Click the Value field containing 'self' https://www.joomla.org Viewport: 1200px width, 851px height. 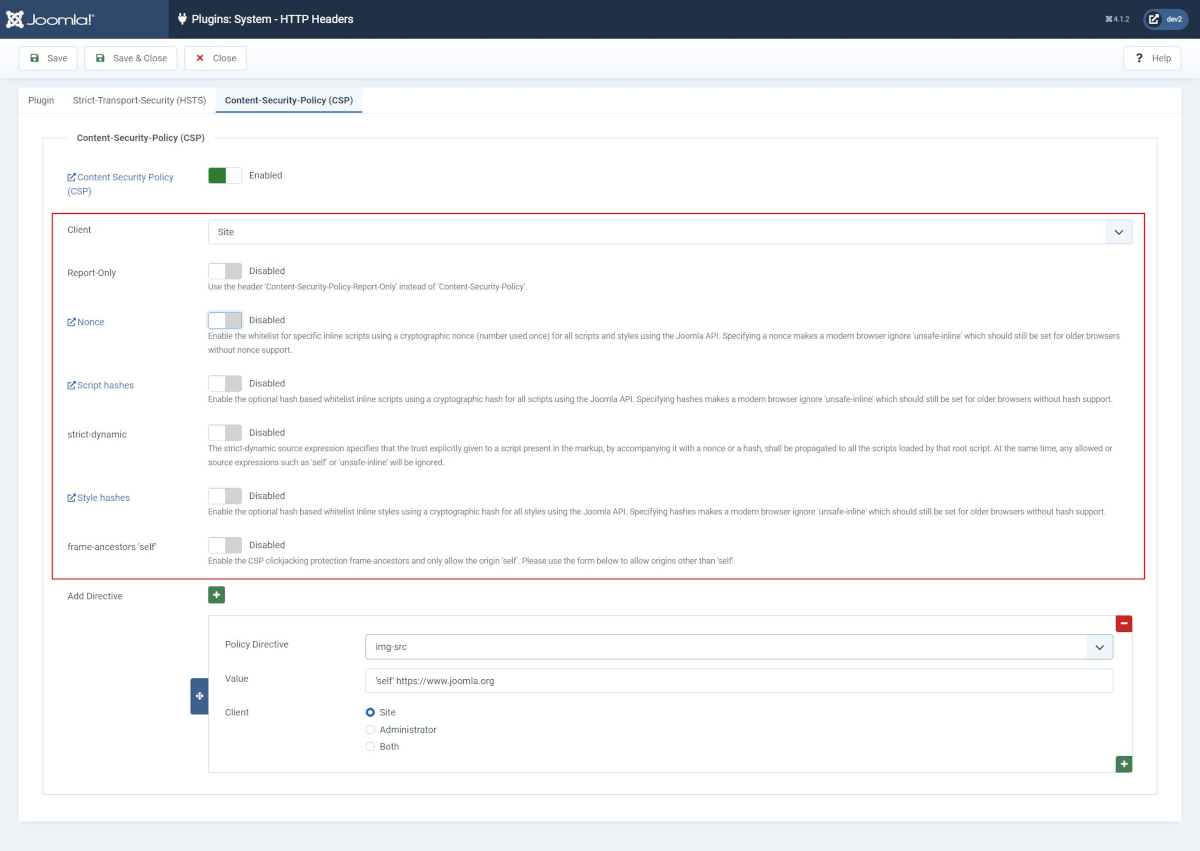point(738,679)
